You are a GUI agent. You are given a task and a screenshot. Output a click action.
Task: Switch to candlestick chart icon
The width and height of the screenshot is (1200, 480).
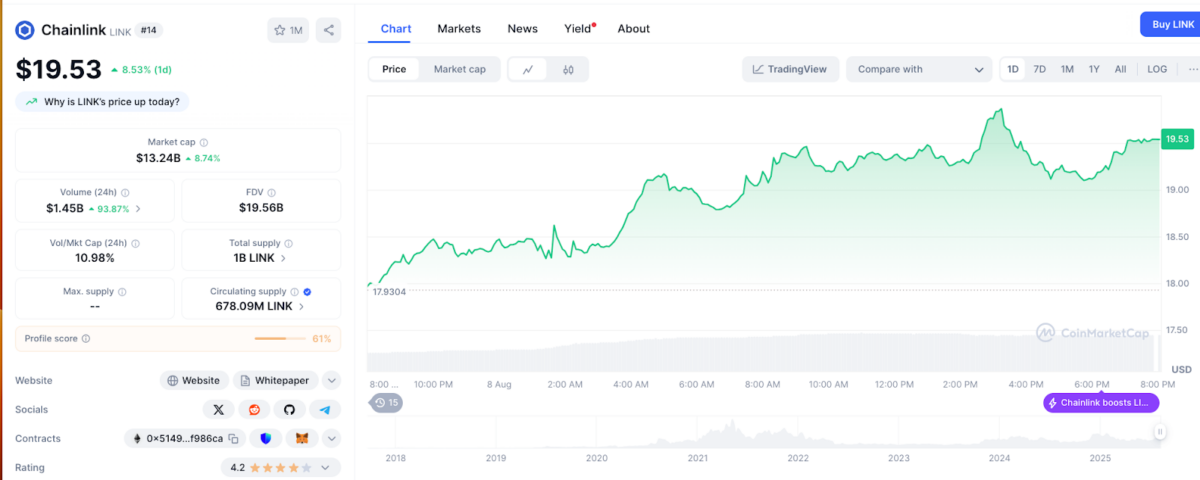coord(568,69)
